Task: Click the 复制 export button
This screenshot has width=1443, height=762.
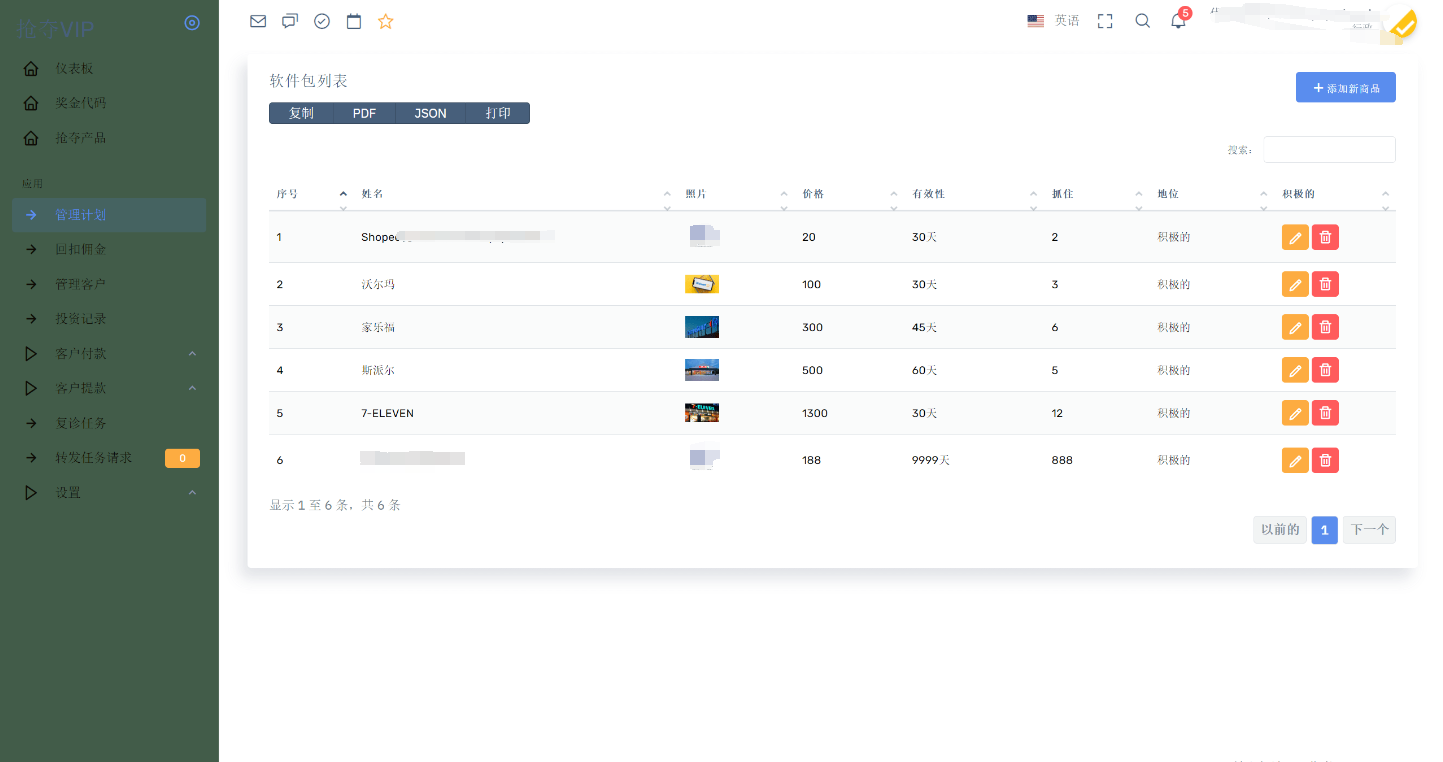Action: pos(301,113)
